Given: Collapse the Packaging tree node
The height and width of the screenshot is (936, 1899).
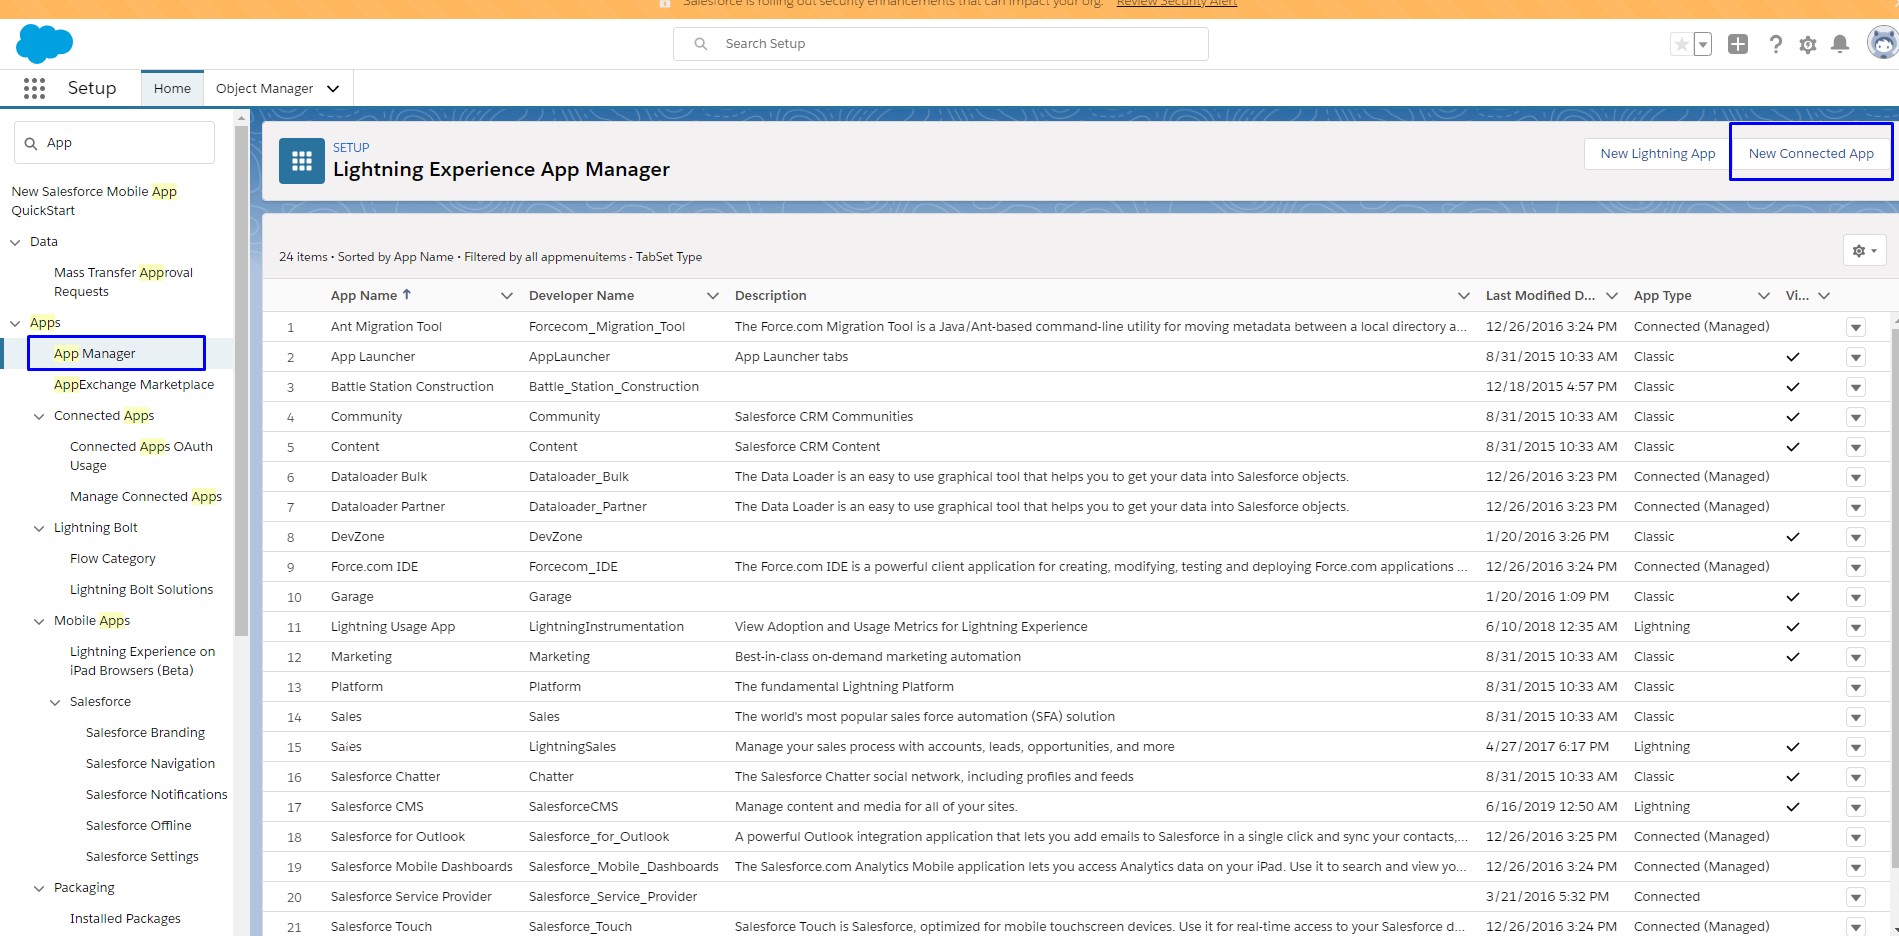Looking at the screenshot, I should coord(39,888).
